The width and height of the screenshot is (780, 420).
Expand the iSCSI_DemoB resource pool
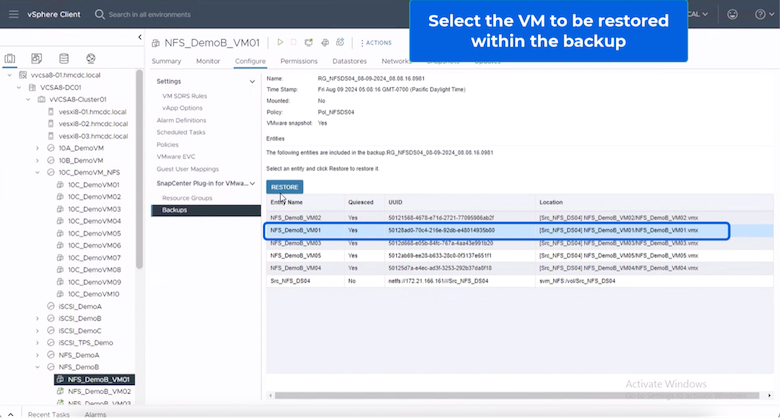37,318
